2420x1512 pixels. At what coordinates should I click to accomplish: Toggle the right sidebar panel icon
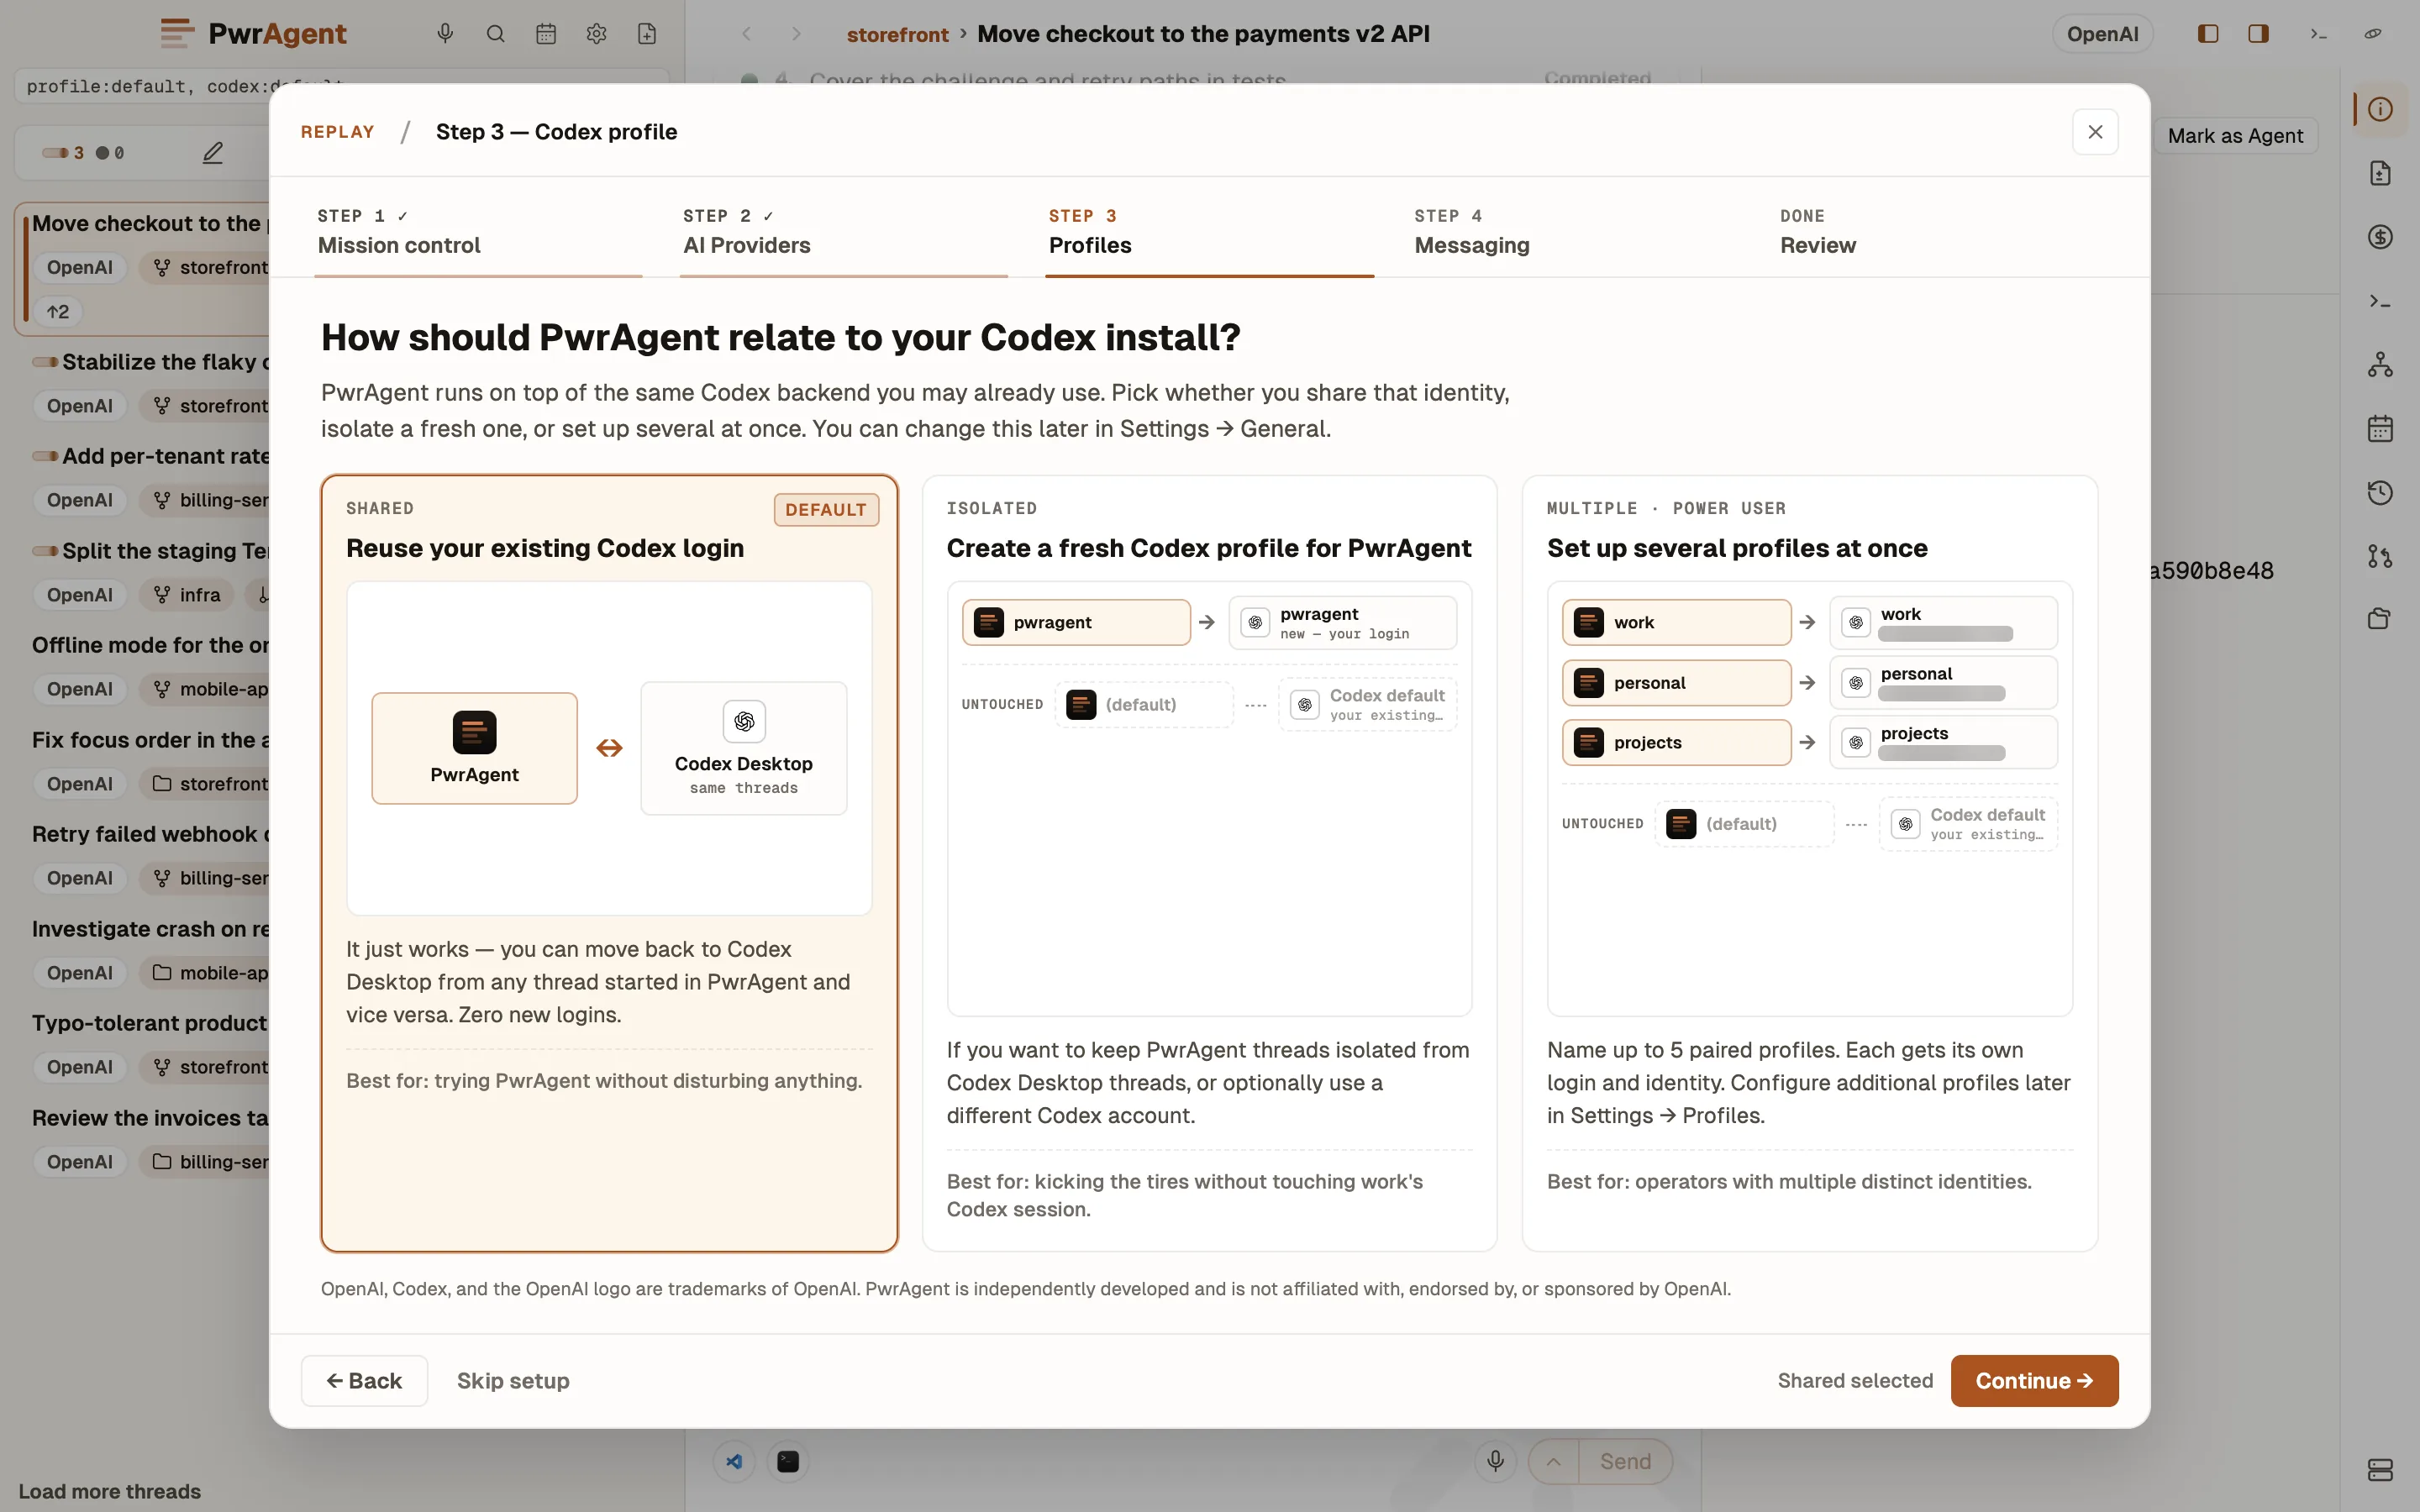[2259, 34]
